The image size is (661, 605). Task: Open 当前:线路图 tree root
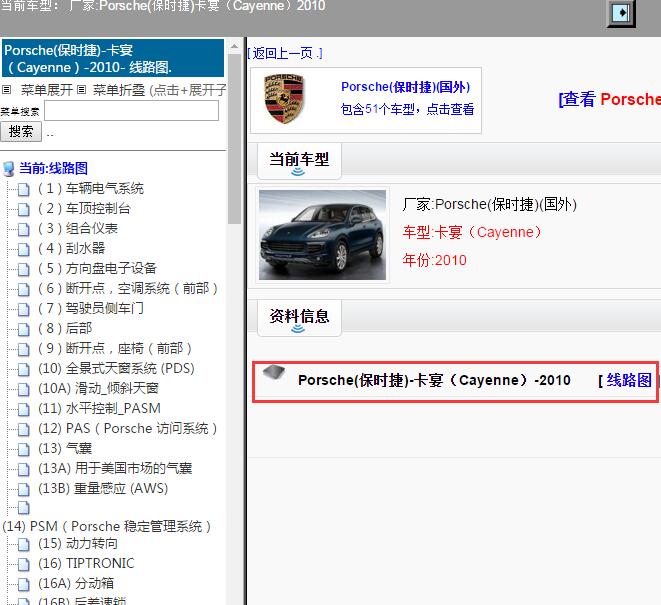tap(54, 168)
